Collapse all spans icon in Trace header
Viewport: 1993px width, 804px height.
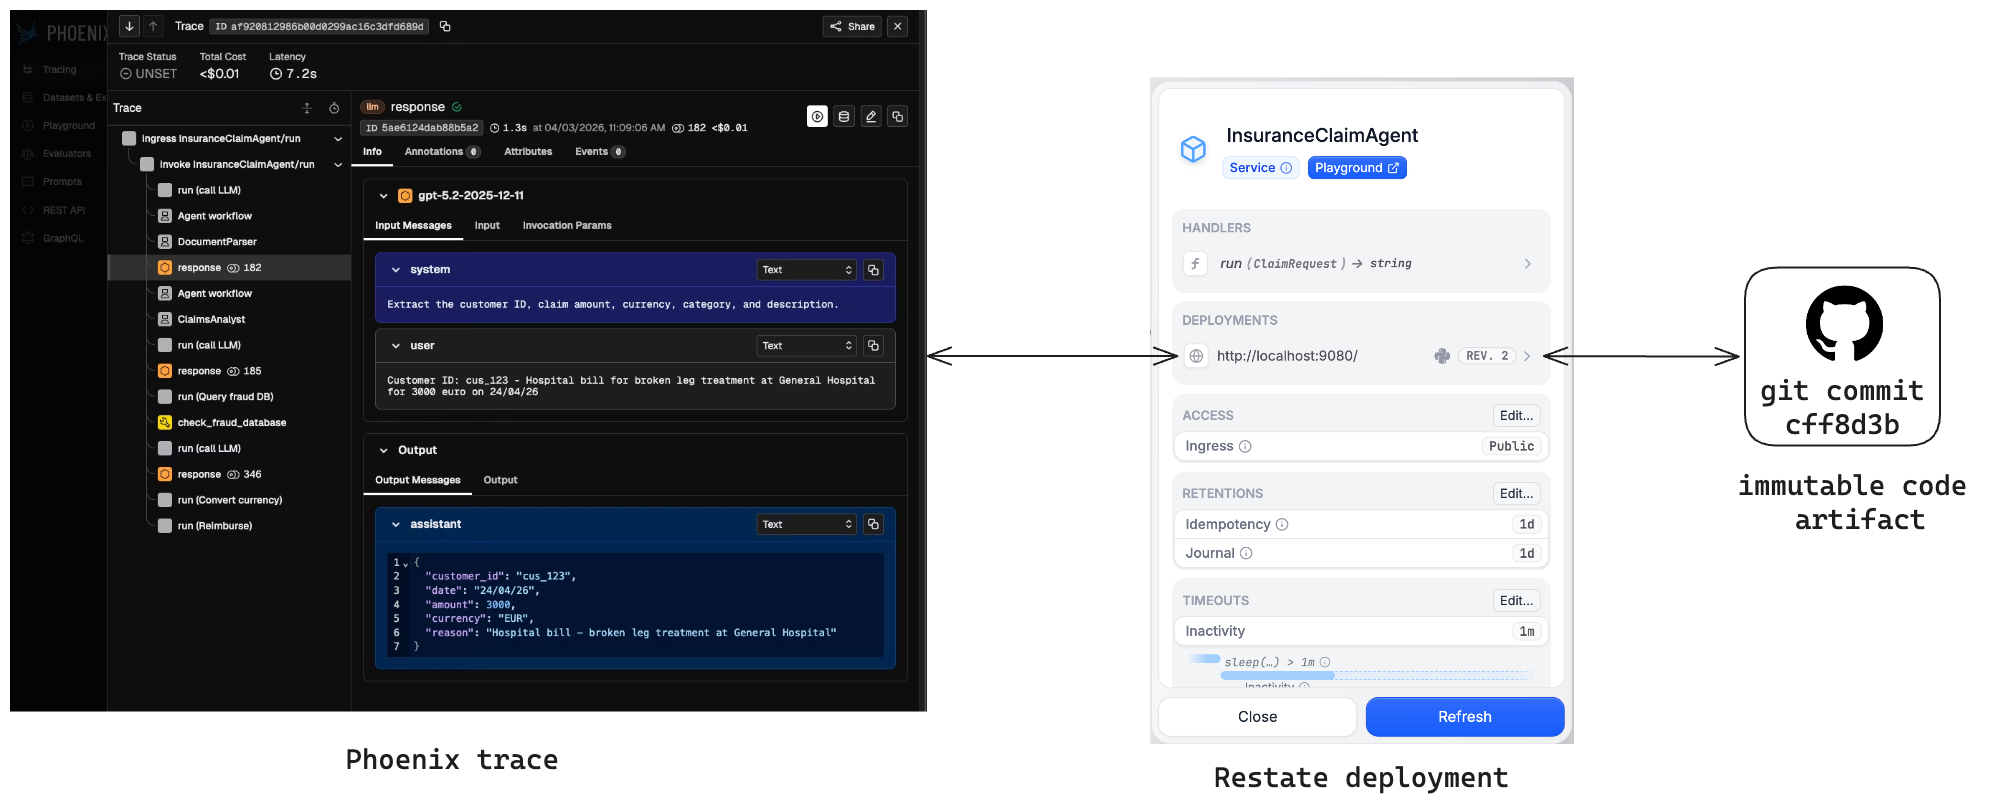pos(307,108)
